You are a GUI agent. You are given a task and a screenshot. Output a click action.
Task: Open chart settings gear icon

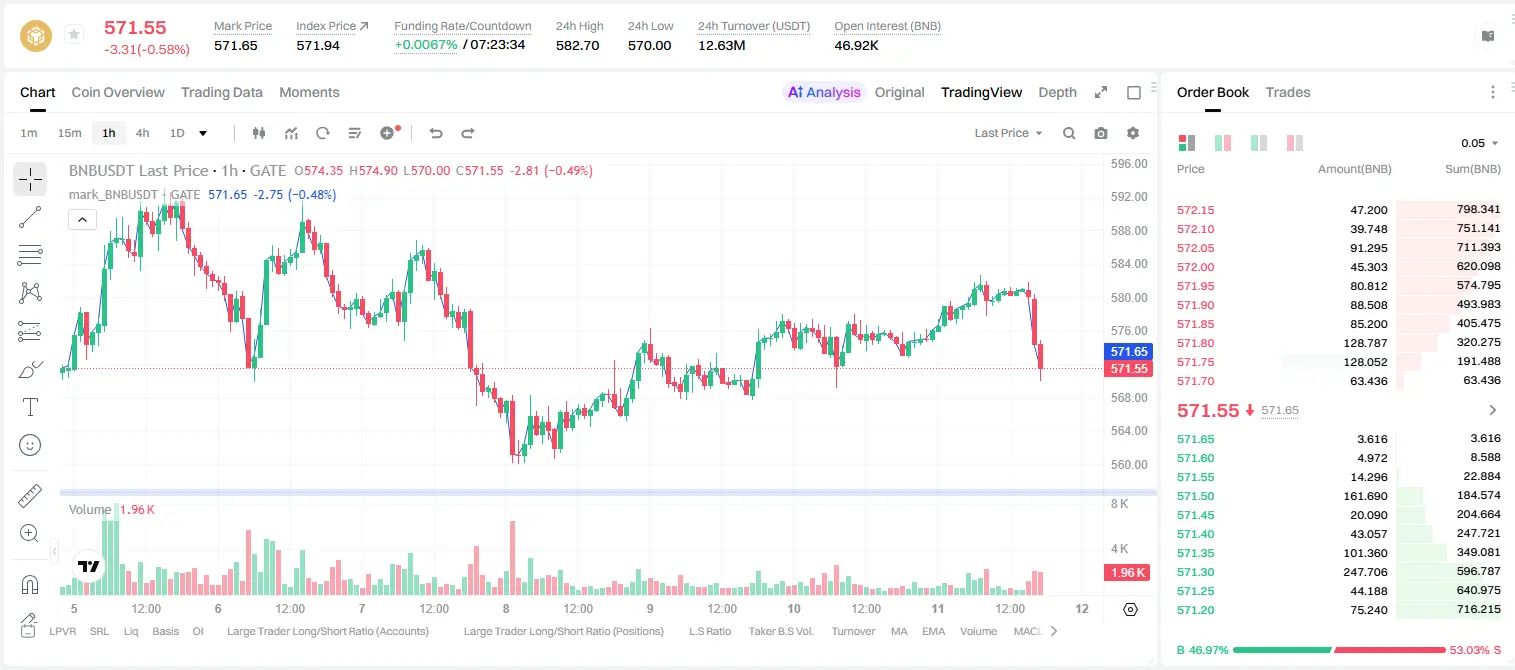pyautogui.click(x=1133, y=133)
